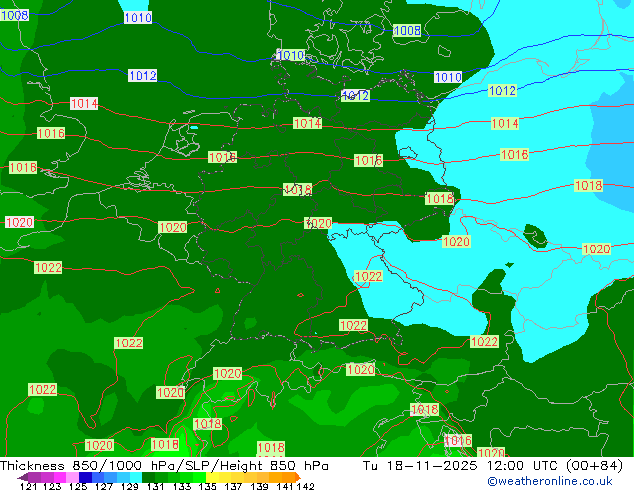Pick the dark navy blue legend swatch
Screen dimensions: 634x490
pos(85,477)
